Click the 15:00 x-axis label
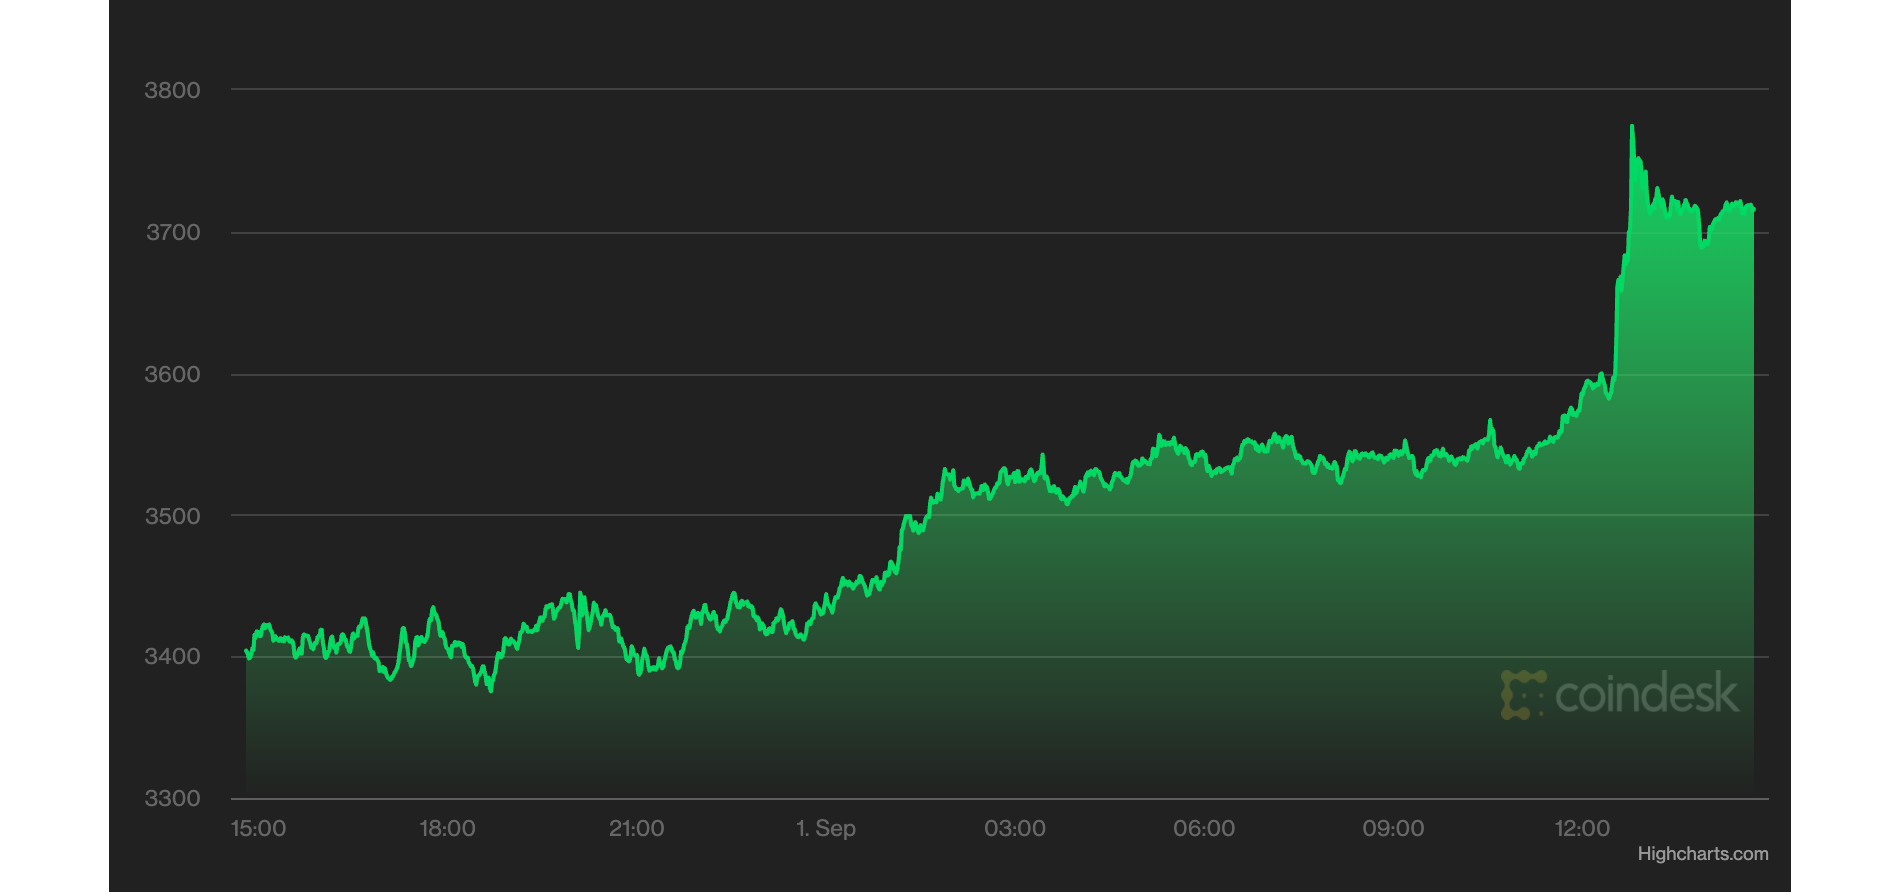The height and width of the screenshot is (892, 1900). (x=258, y=828)
